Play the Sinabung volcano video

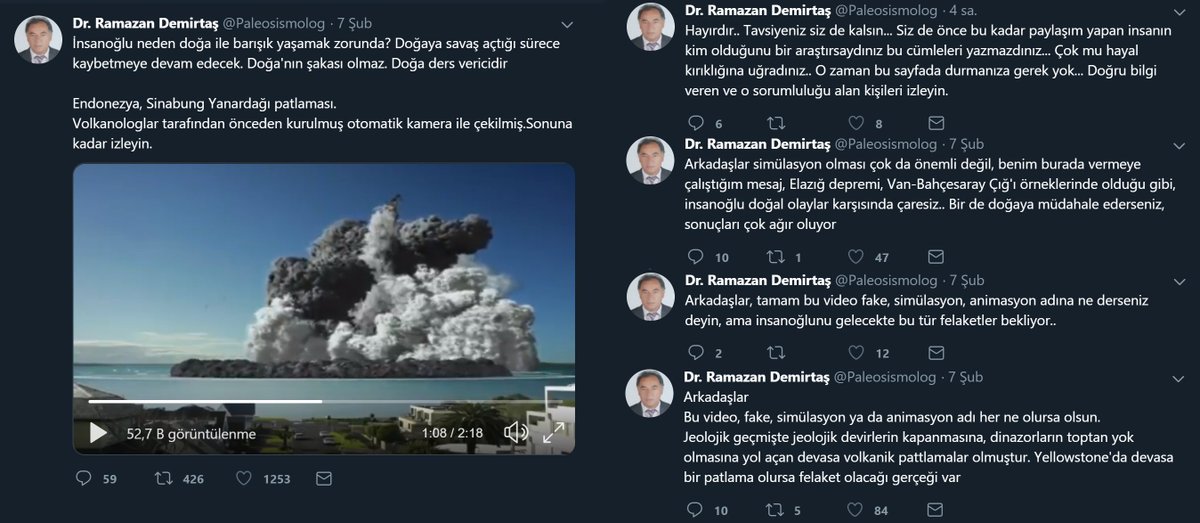click(x=98, y=433)
